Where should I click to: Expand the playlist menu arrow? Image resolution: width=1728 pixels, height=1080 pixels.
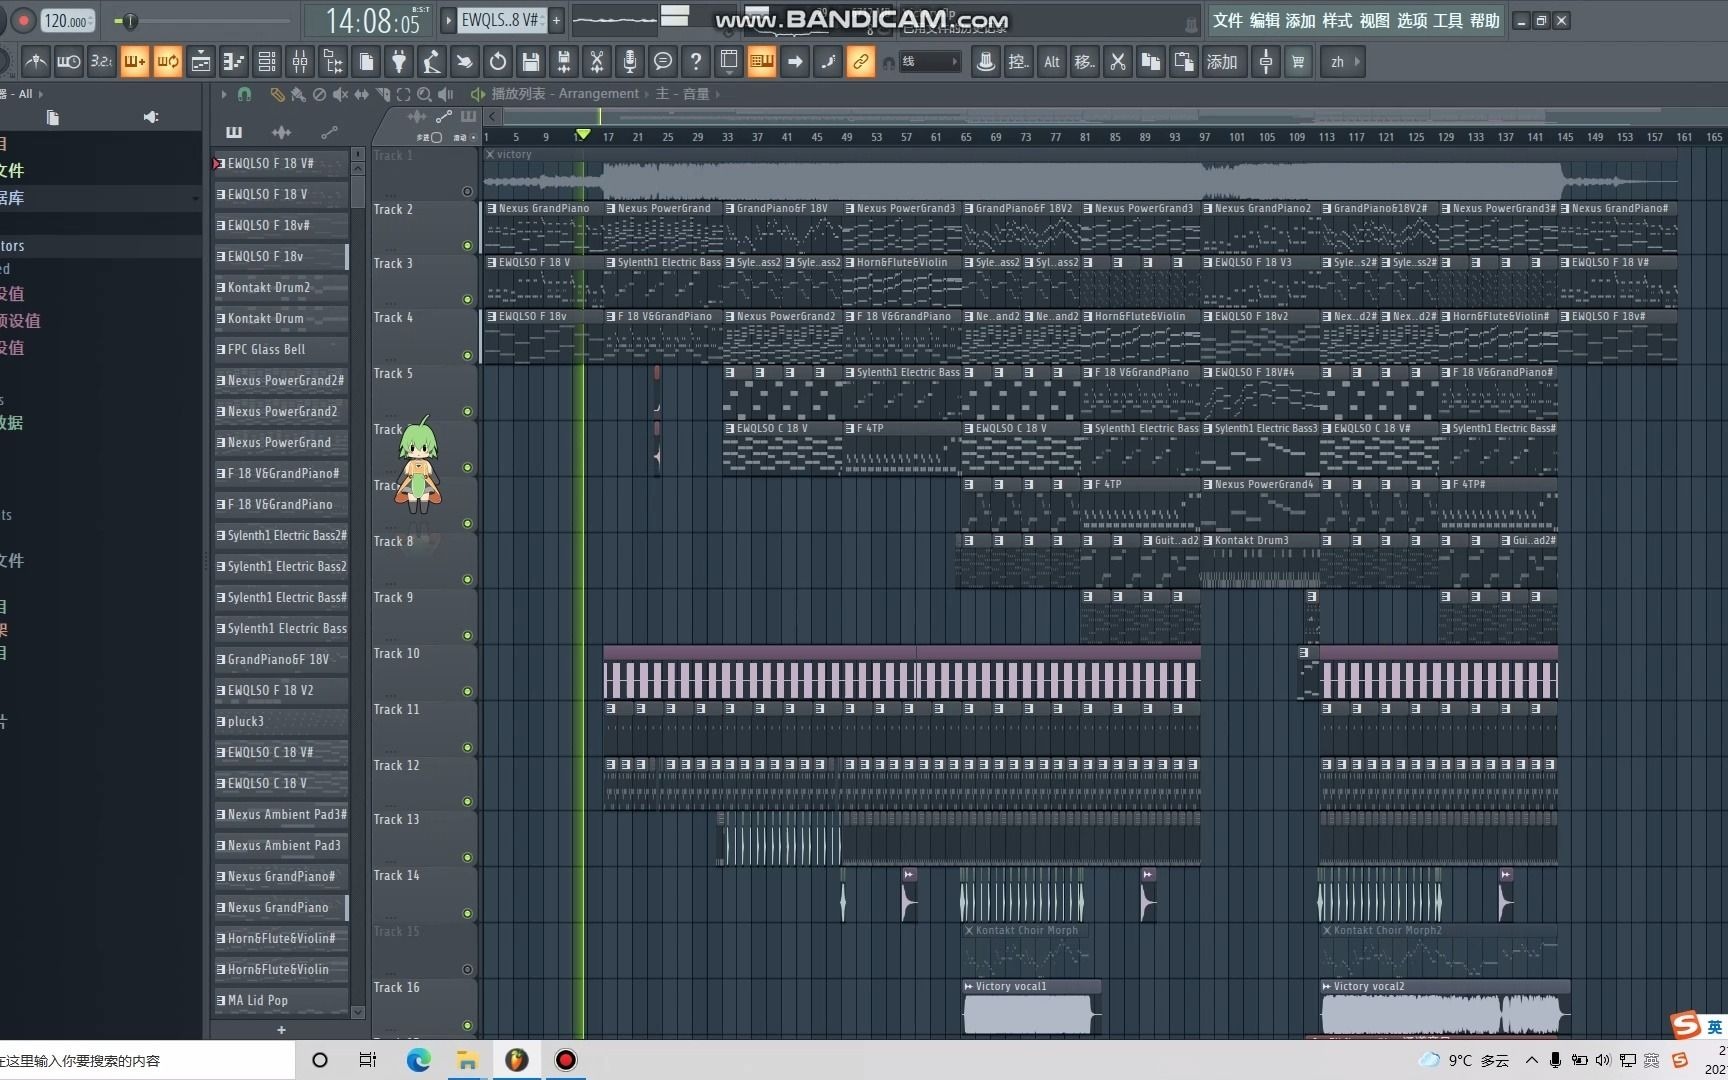click(223, 94)
